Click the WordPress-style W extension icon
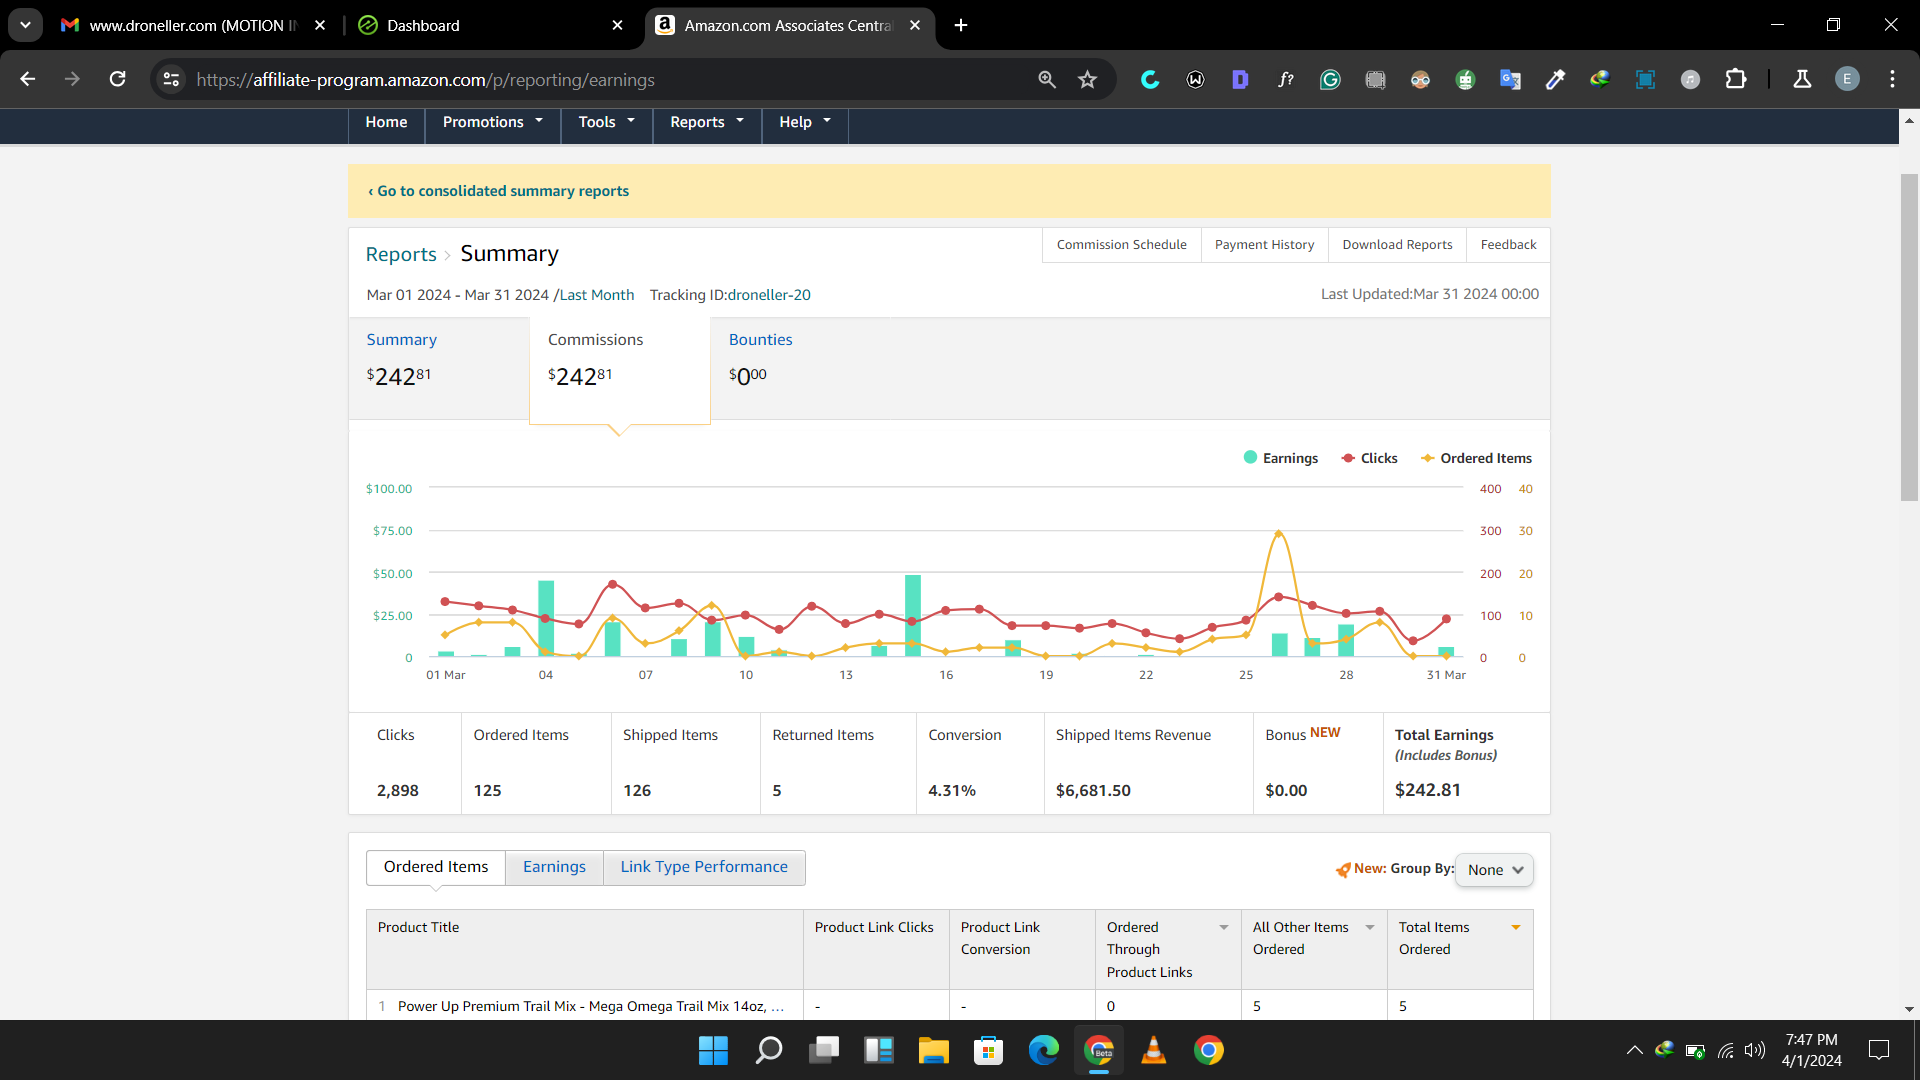 1195,79
